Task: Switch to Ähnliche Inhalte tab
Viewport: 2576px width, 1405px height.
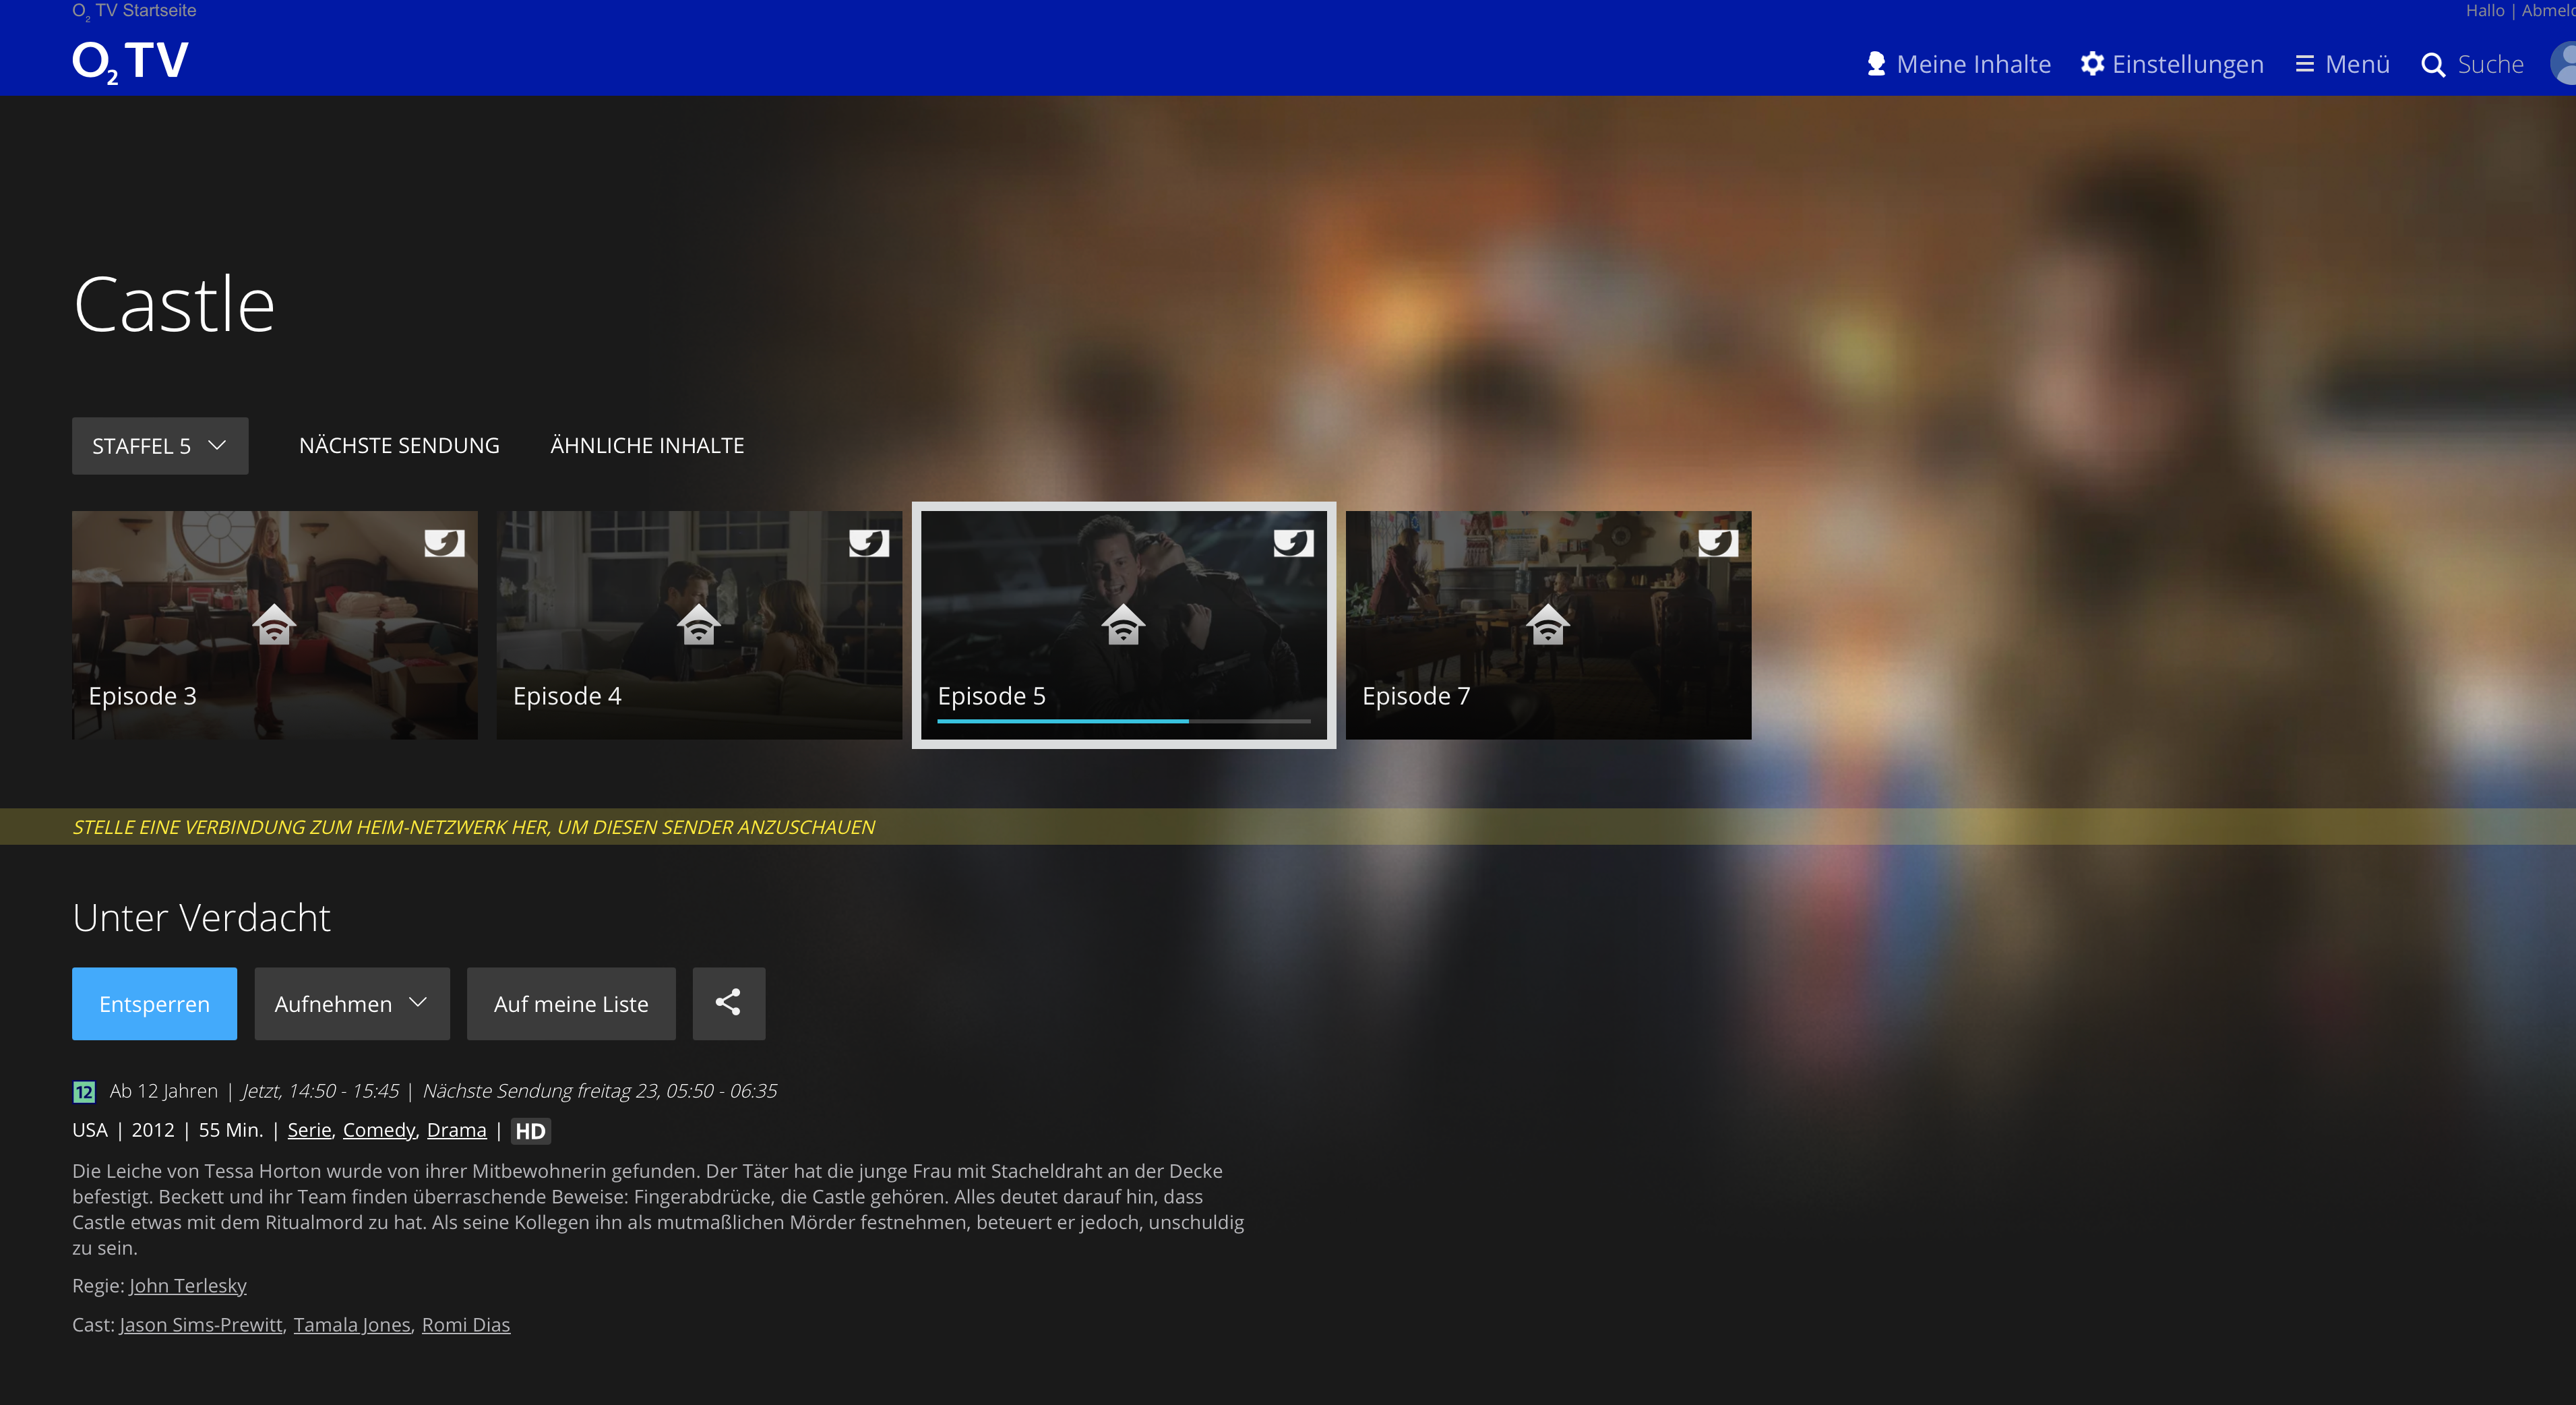Action: point(647,446)
